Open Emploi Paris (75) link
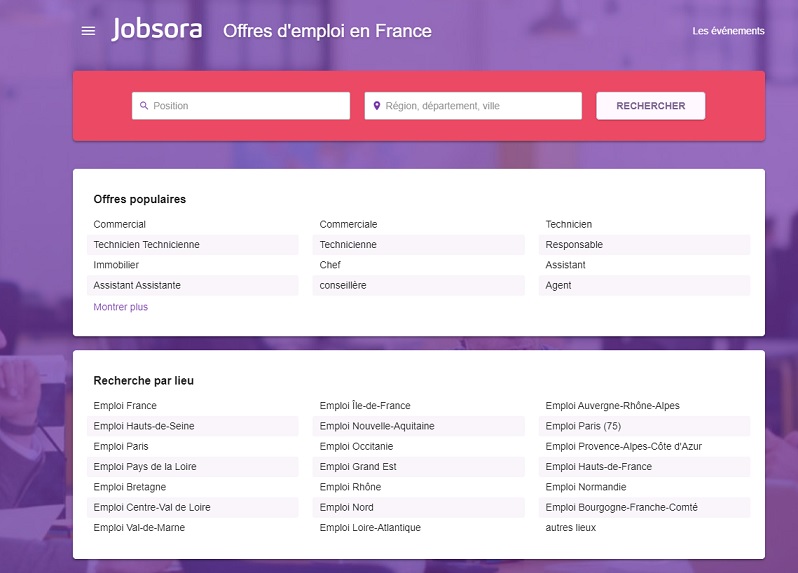The image size is (798, 573). 583,426
